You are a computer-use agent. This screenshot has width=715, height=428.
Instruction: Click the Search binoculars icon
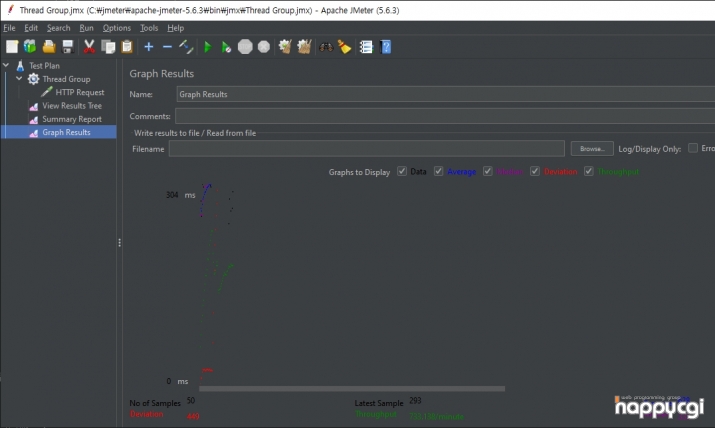click(326, 46)
